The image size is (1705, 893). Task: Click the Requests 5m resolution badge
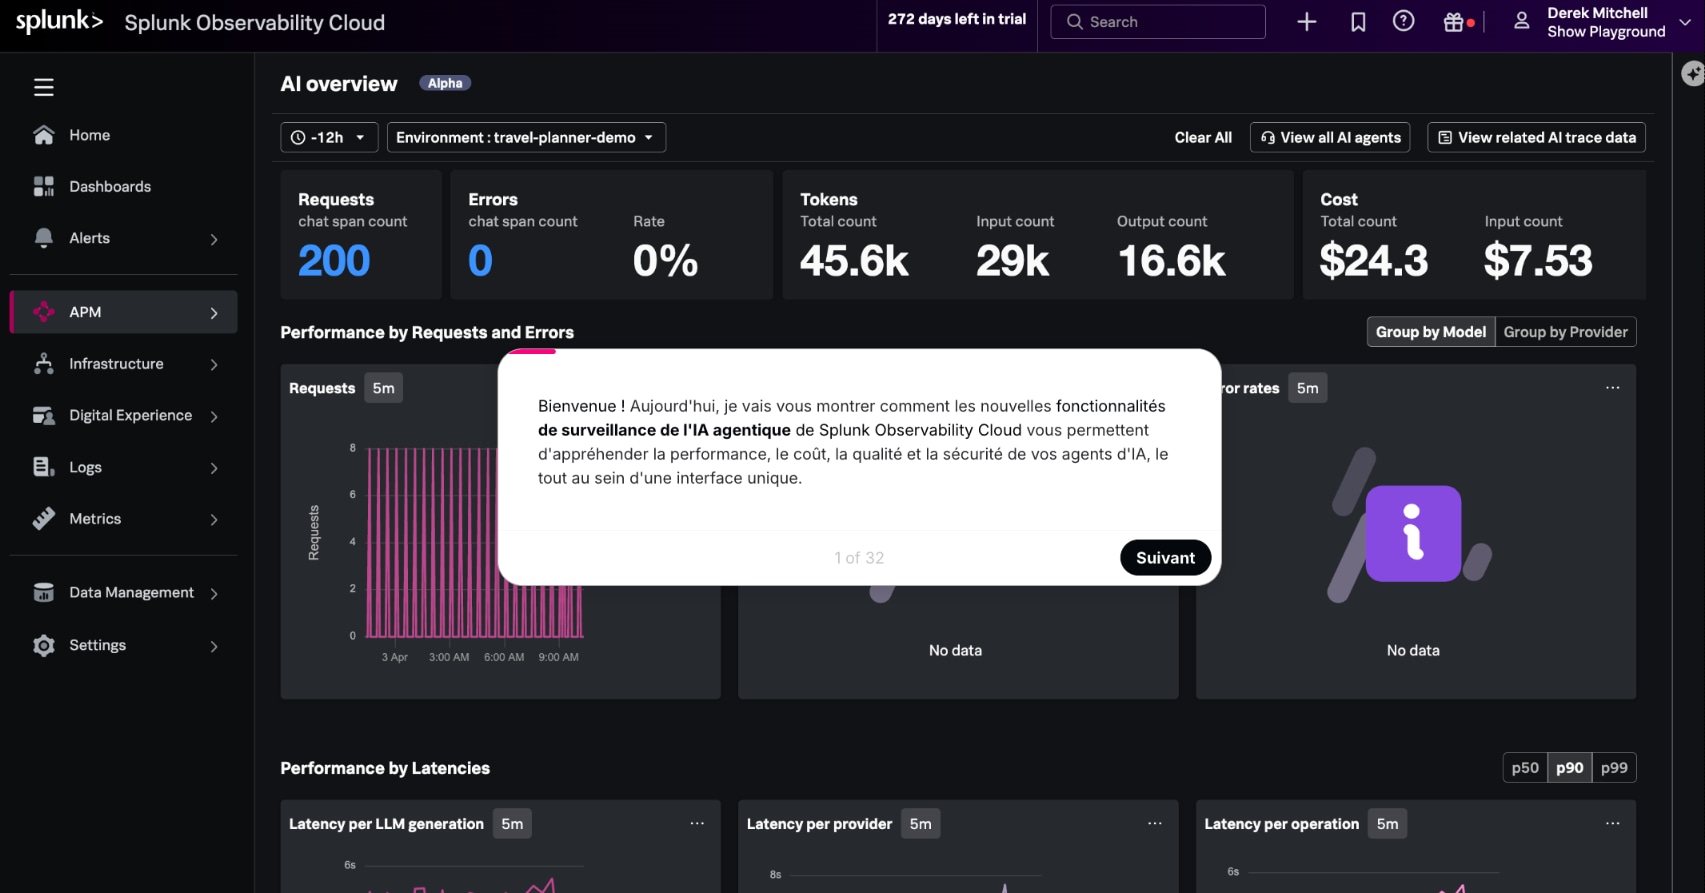(x=384, y=388)
